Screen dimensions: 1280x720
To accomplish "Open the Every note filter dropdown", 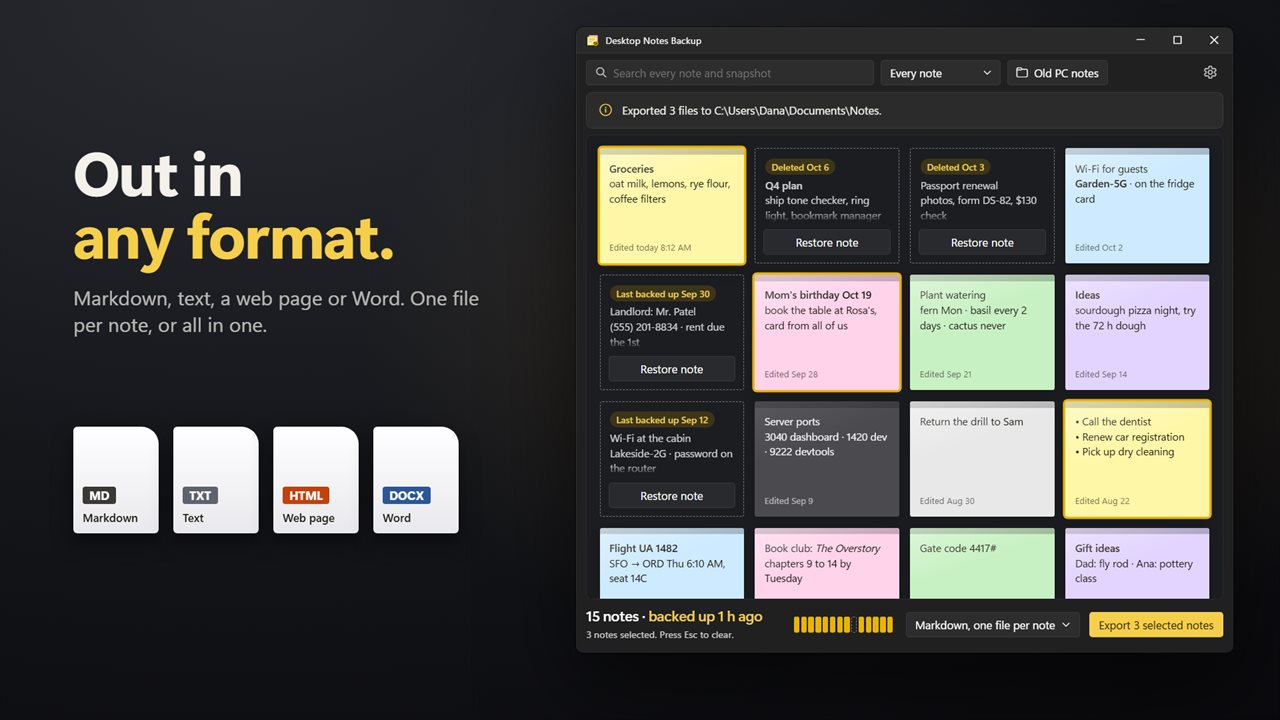I will click(940, 73).
